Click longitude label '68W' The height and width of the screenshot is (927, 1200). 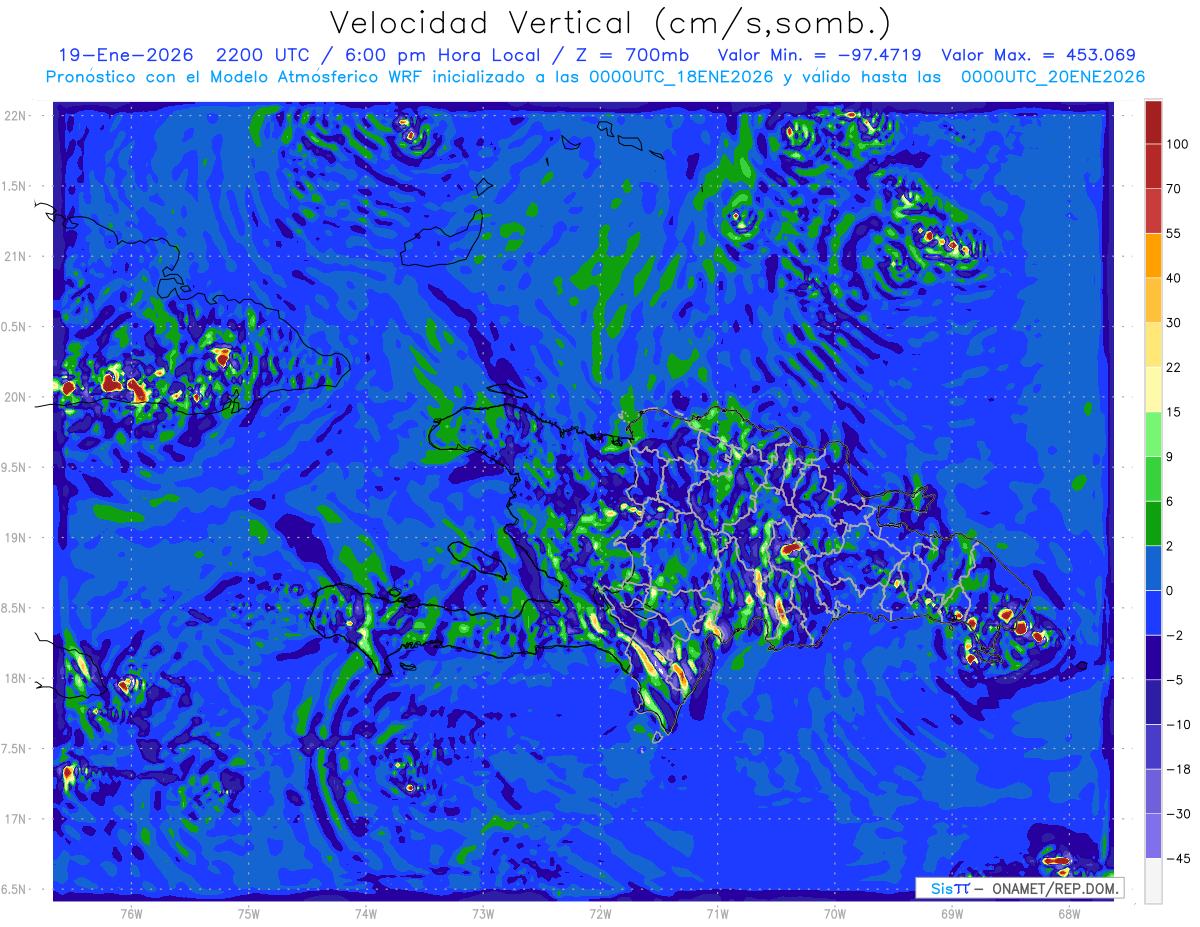1068,913
